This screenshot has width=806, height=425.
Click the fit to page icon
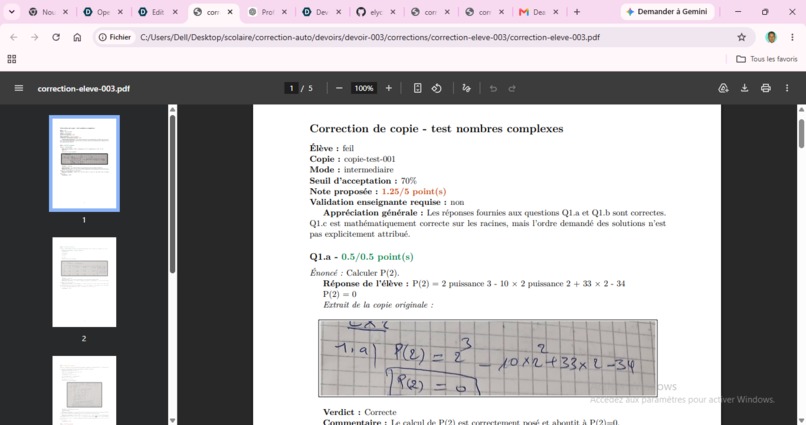417,88
